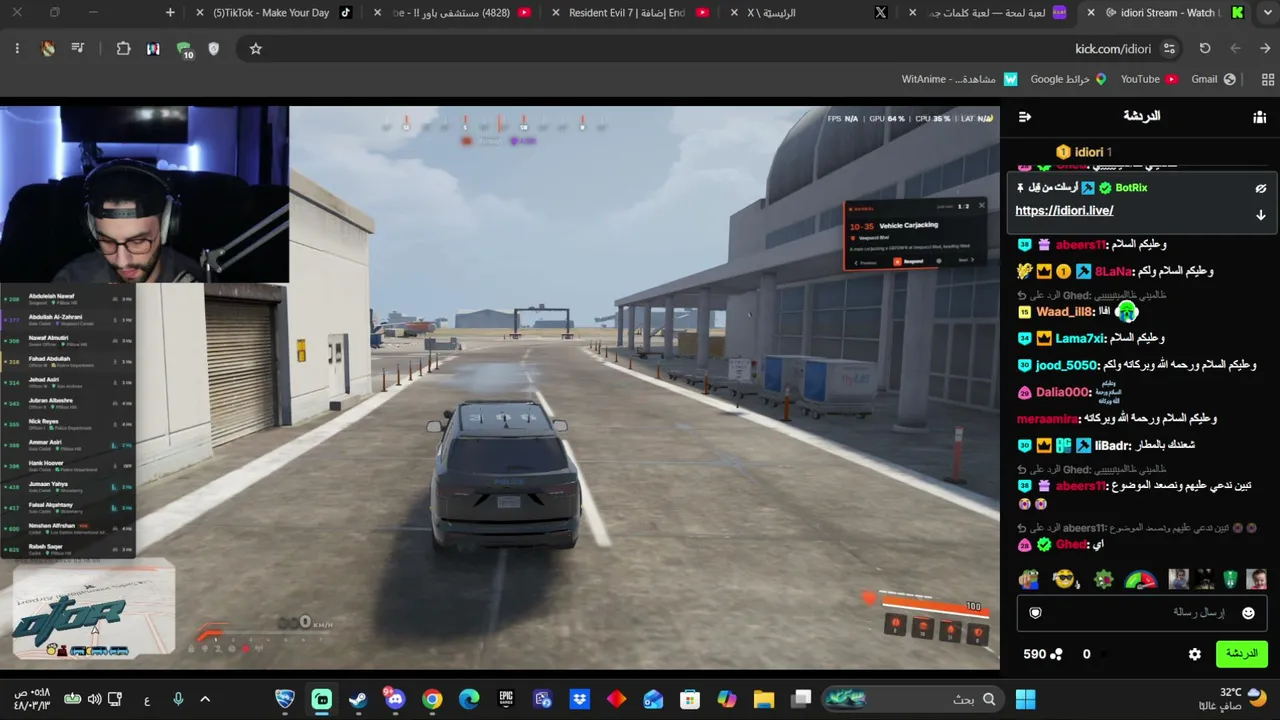Image resolution: width=1280 pixels, height=720 pixels.
Task: Launch Epic Games from taskbar
Action: click(506, 699)
